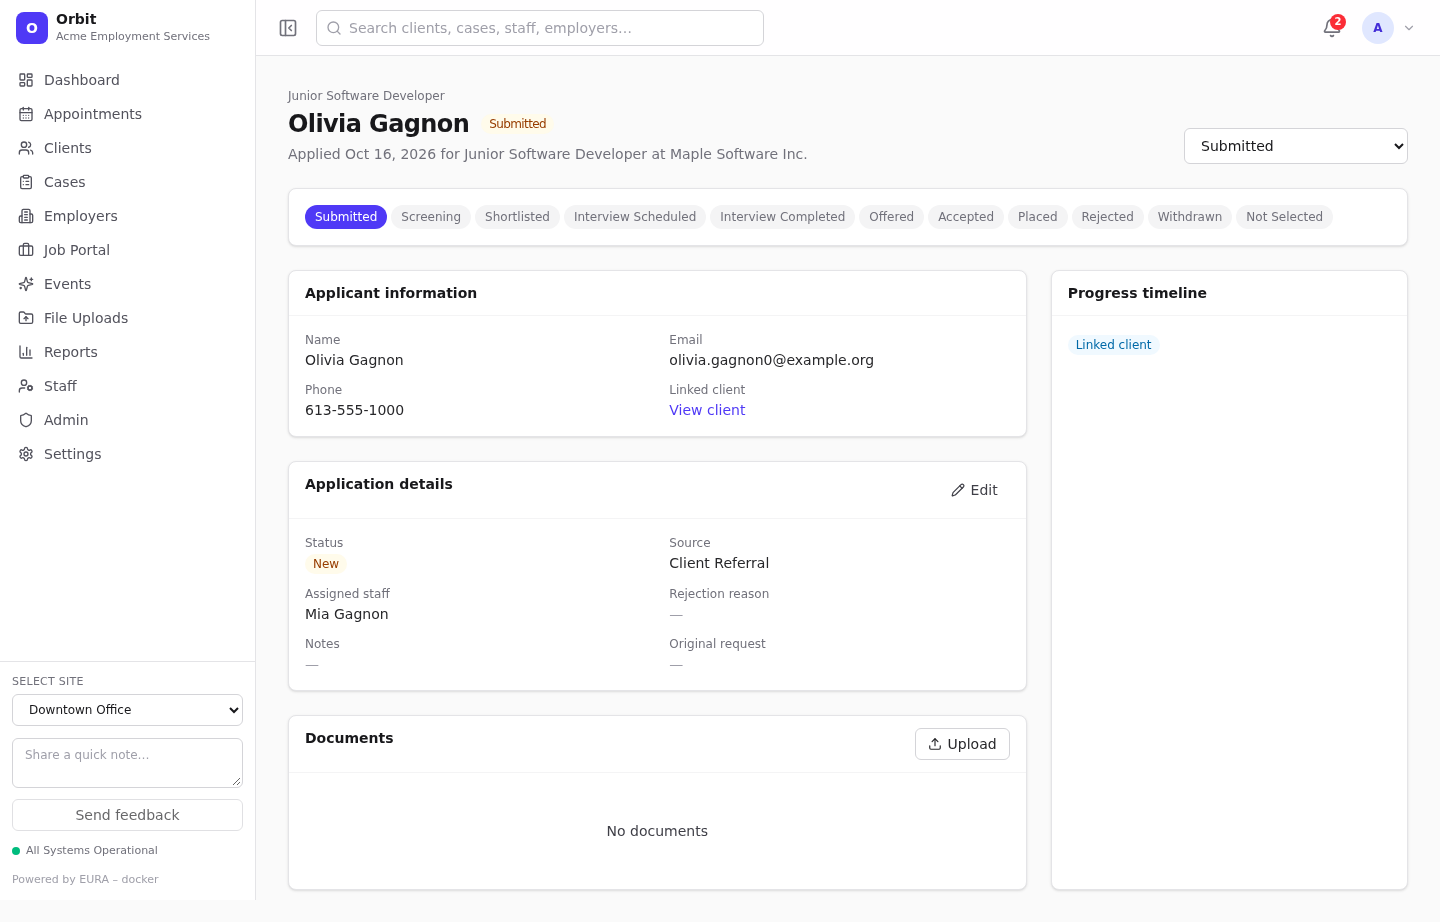The image size is (1440, 922).
Task: Click the user avatar A
Action: pyautogui.click(x=1378, y=28)
